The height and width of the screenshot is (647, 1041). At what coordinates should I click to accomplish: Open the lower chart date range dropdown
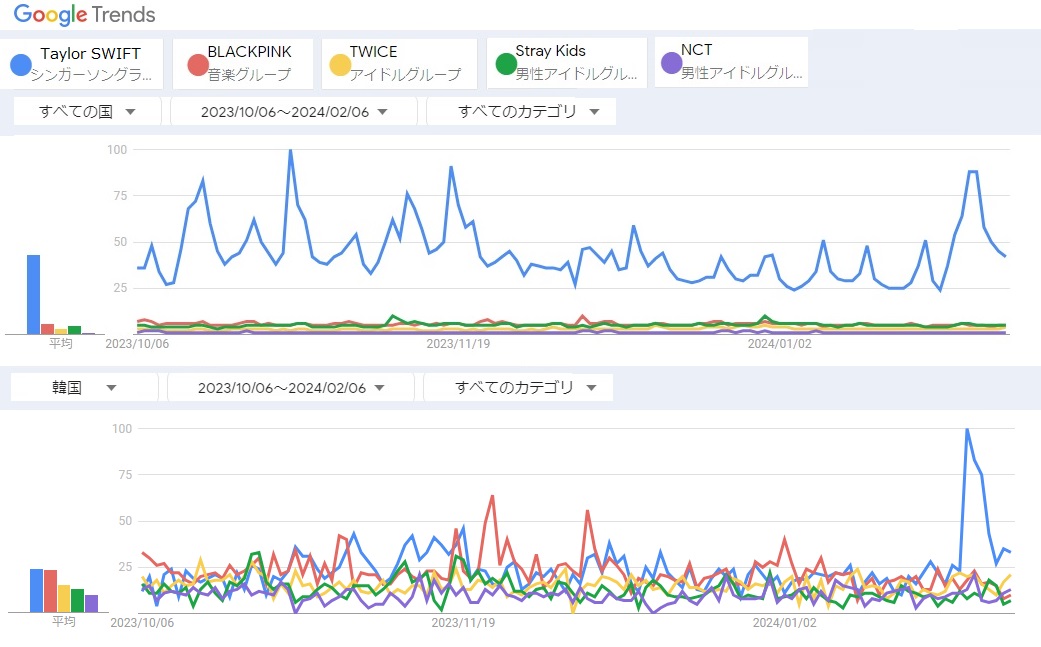pyautogui.click(x=291, y=388)
